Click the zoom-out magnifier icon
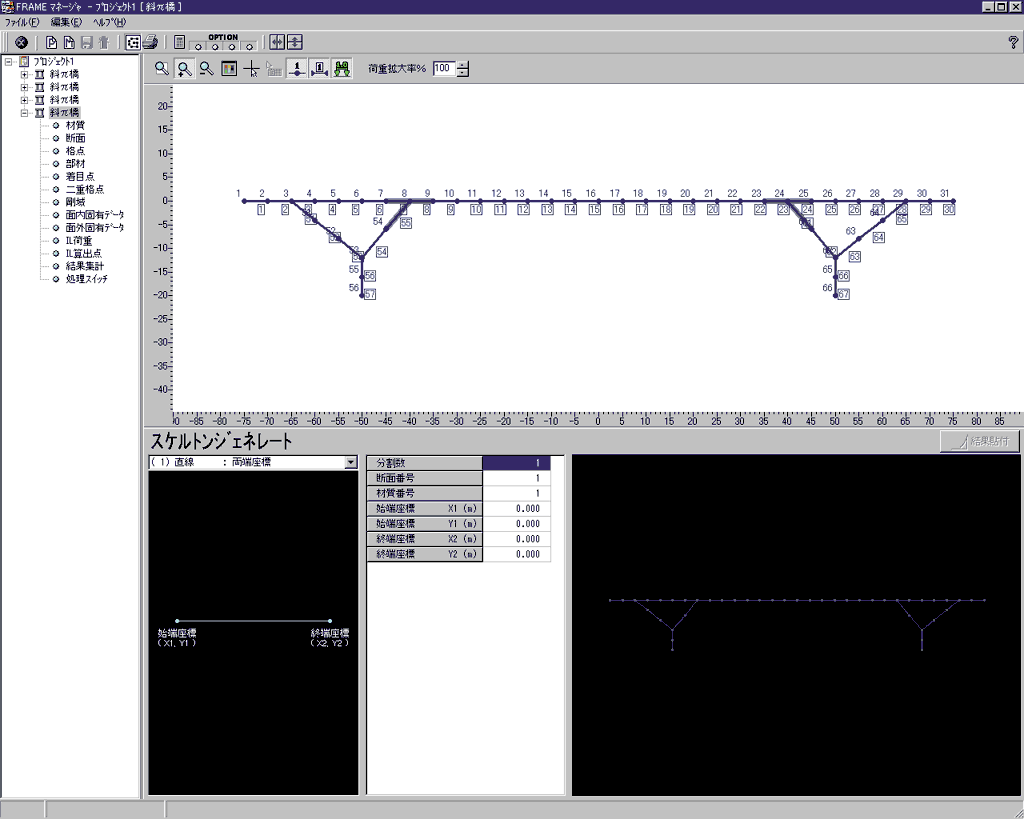 tap(206, 69)
